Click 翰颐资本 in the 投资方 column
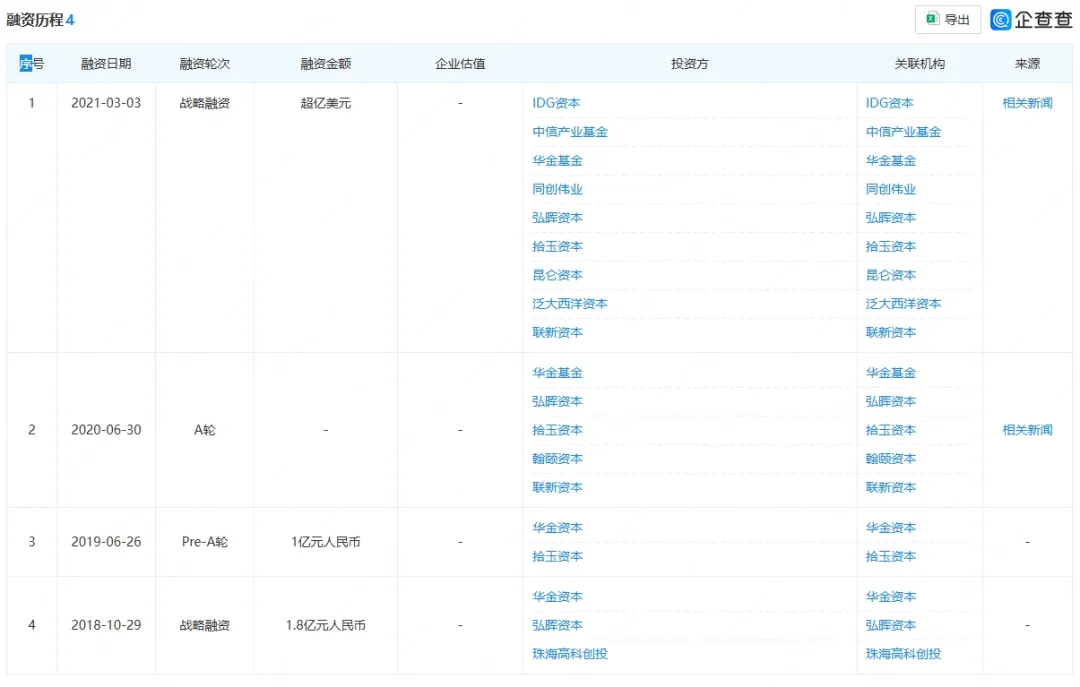The height and width of the screenshot is (687, 1080). [x=557, y=459]
